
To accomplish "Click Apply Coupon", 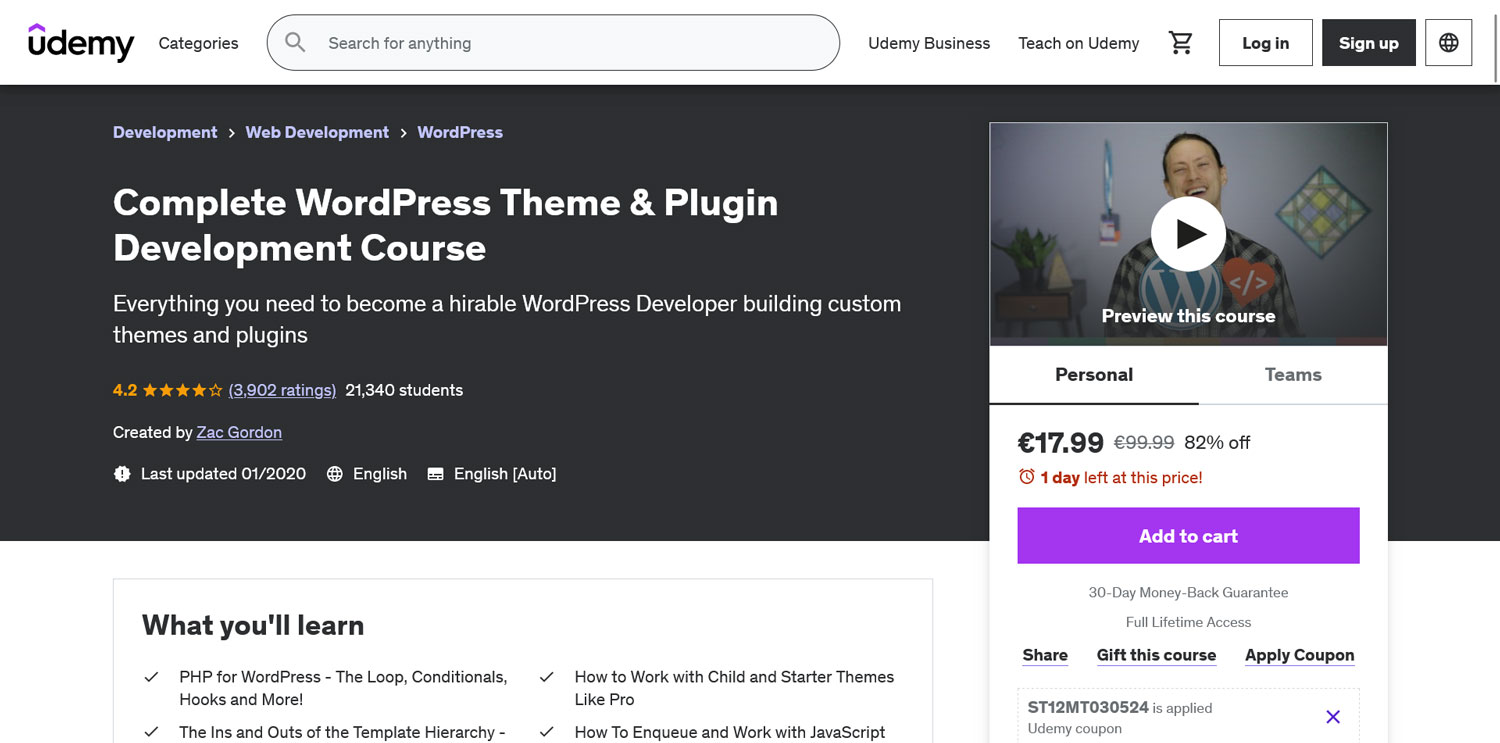I will click(x=1299, y=655).
